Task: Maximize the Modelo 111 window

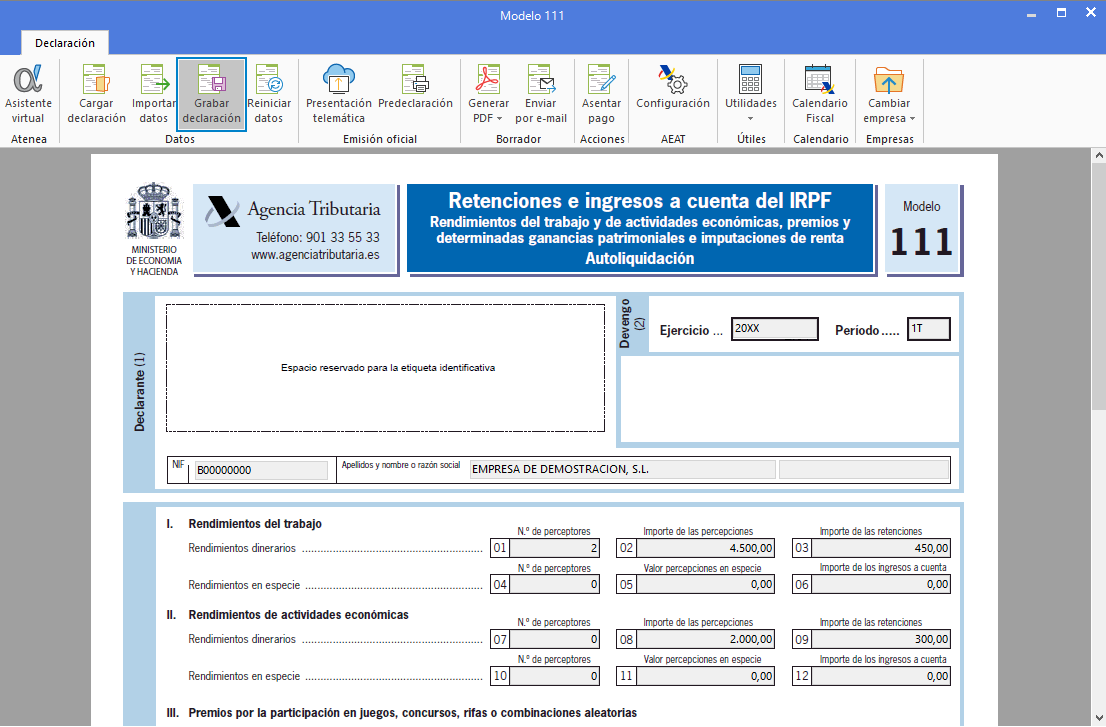Action: point(1061,13)
